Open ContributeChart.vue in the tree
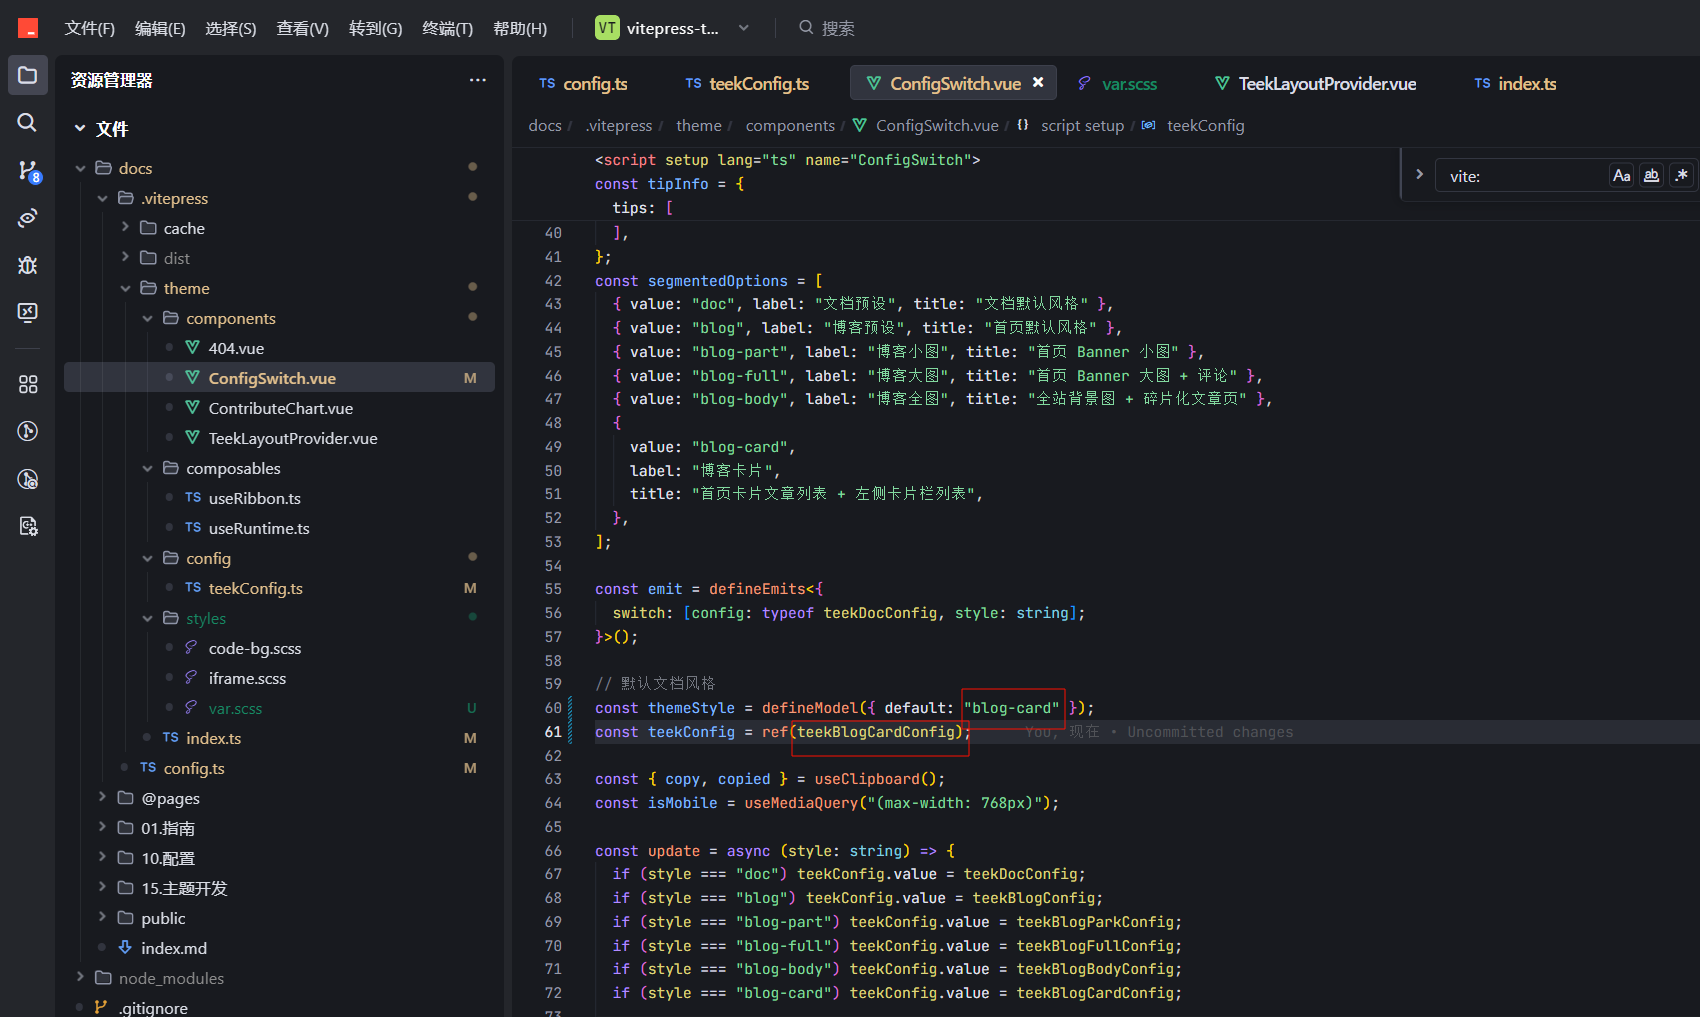The image size is (1700, 1017). [280, 408]
